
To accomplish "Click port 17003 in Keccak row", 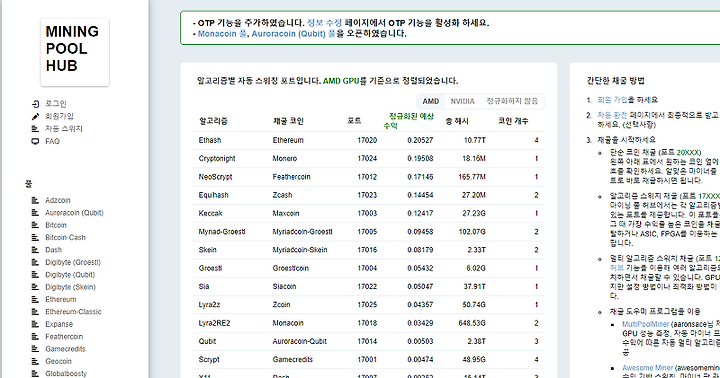I will point(367,214).
